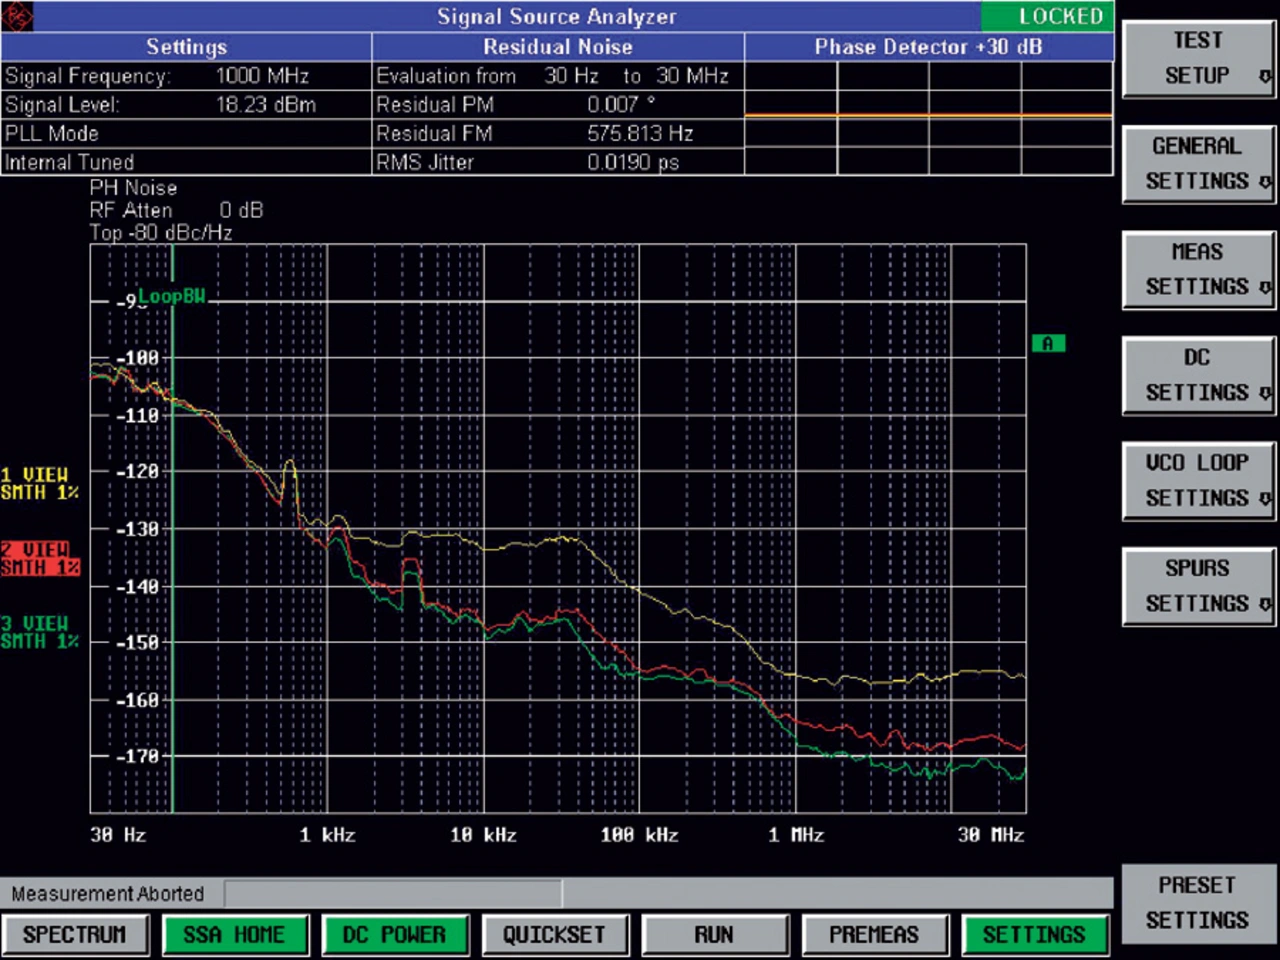Click the evaluation end 30 MHz value
The height and width of the screenshot is (960, 1280).
coord(692,76)
